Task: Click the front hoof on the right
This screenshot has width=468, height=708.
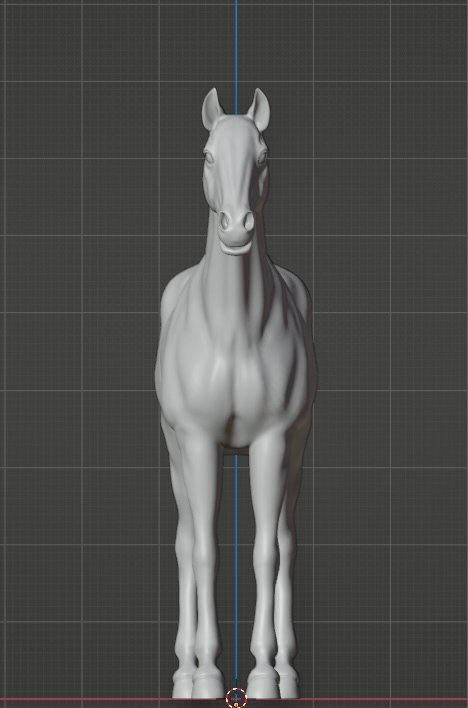Action: pyautogui.click(x=263, y=683)
